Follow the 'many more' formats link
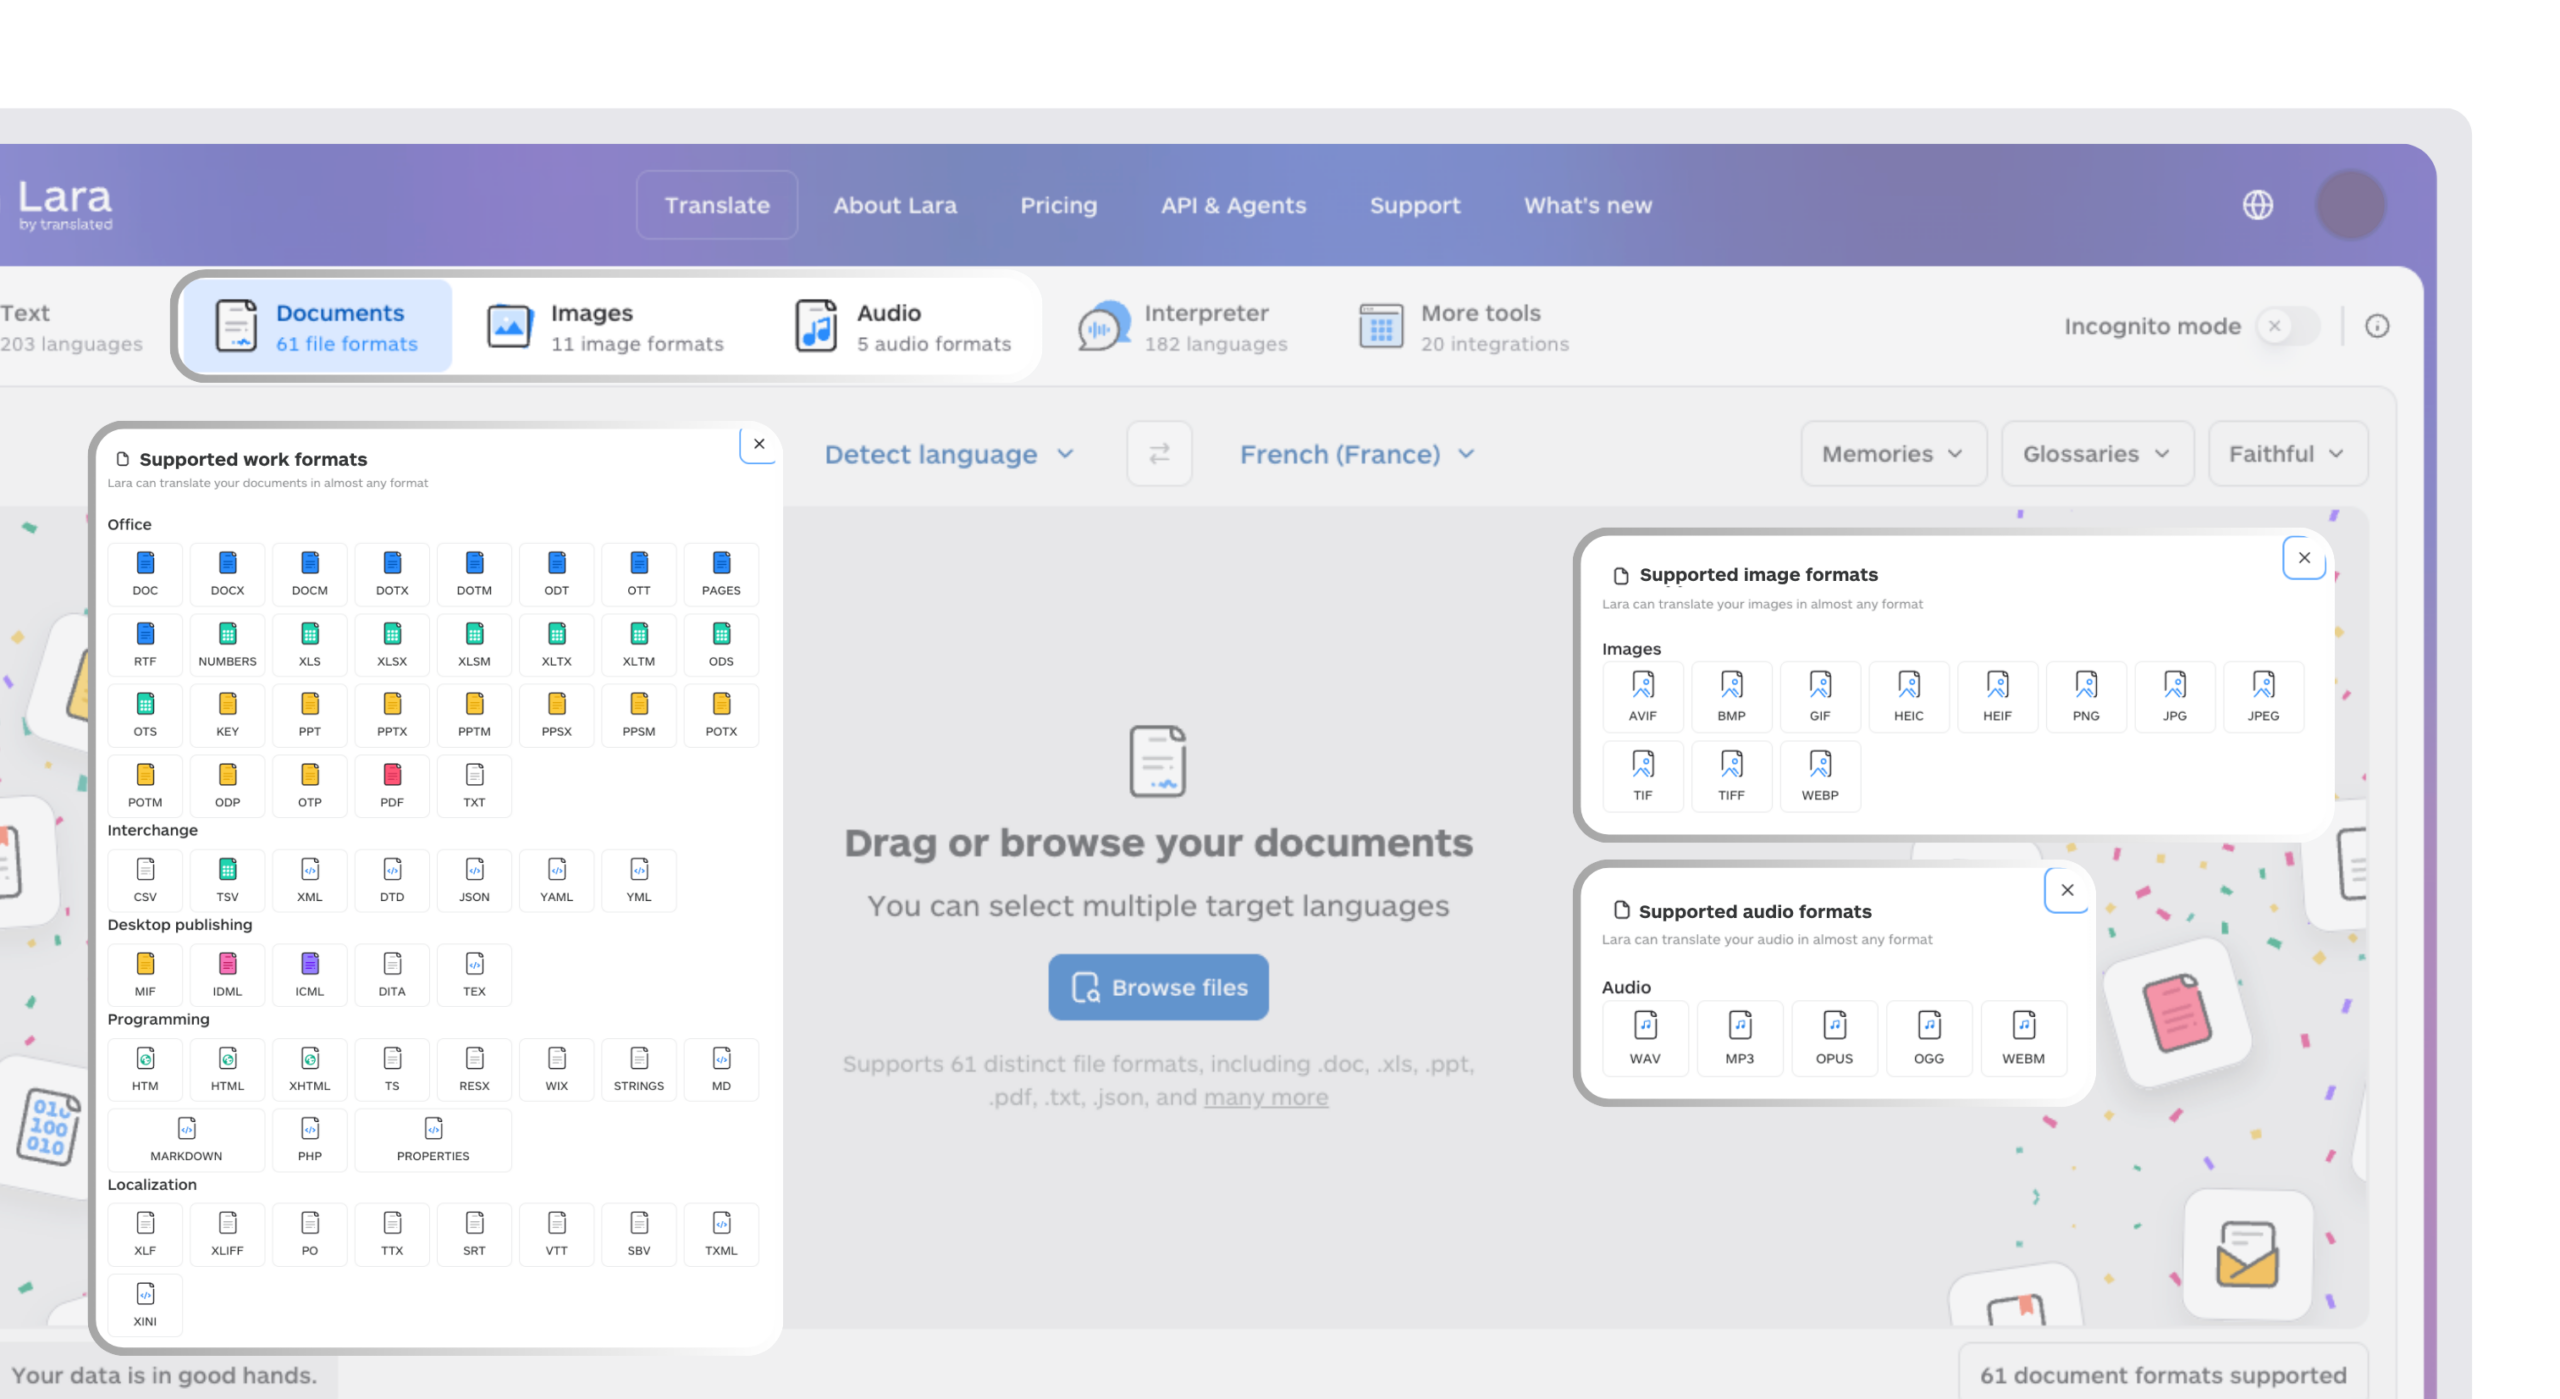Screen dimensions: 2560x1399 click(1265, 1097)
